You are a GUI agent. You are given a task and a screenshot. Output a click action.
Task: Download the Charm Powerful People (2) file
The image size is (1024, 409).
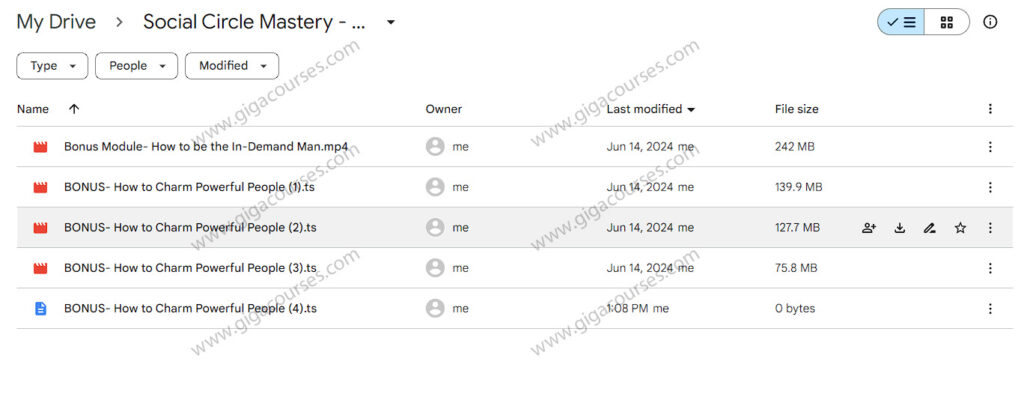900,228
